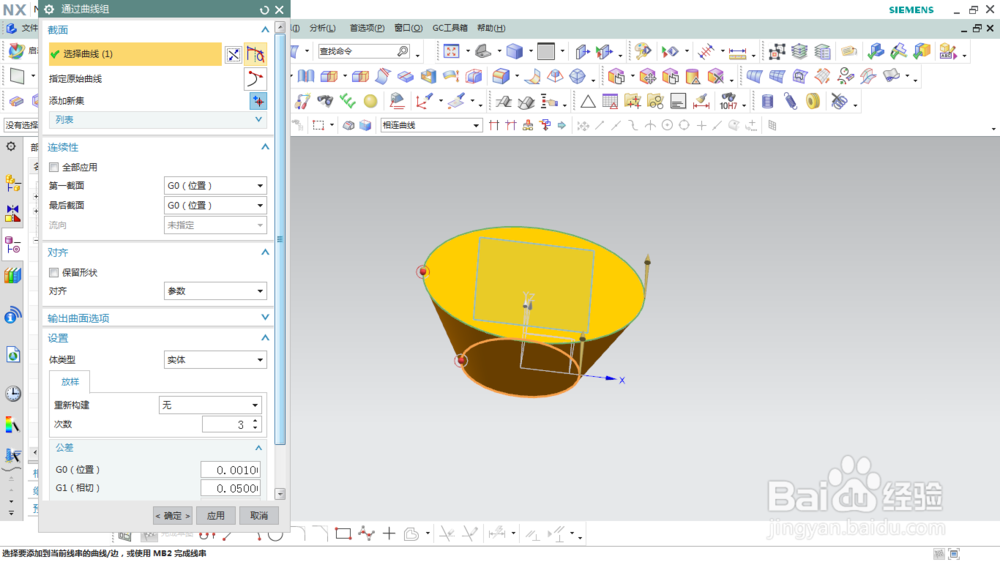This screenshot has width=1000, height=562.
Task: Click the add new set icon
Action: coord(258,101)
